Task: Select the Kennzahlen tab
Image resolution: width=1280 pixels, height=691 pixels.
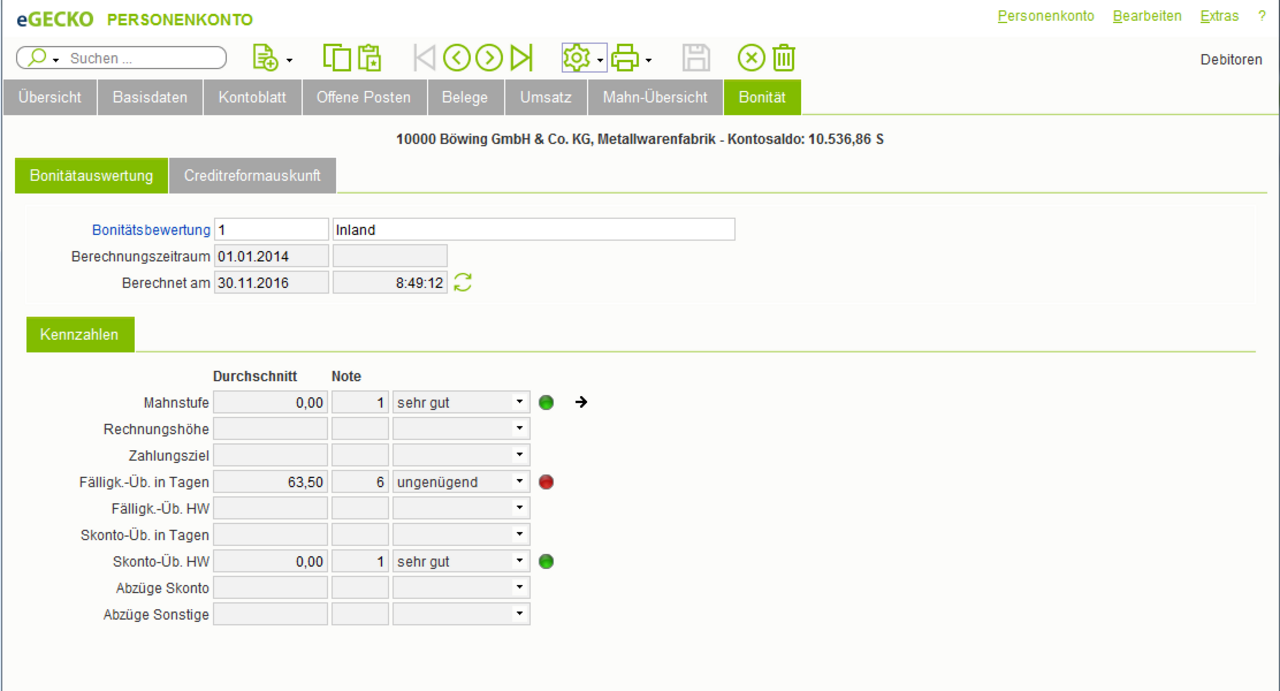Action: tap(80, 334)
